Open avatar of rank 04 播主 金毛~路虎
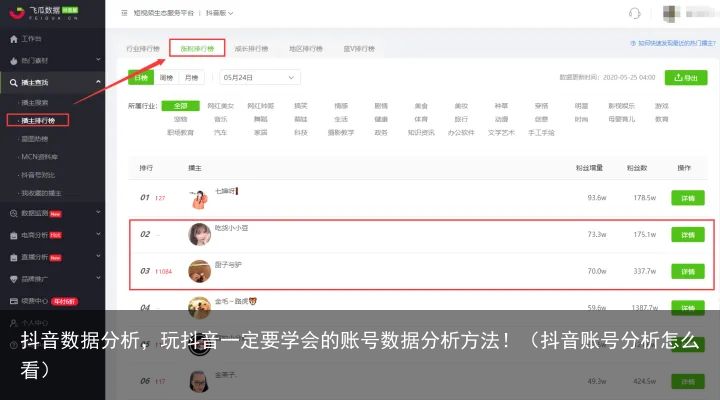 pos(199,307)
